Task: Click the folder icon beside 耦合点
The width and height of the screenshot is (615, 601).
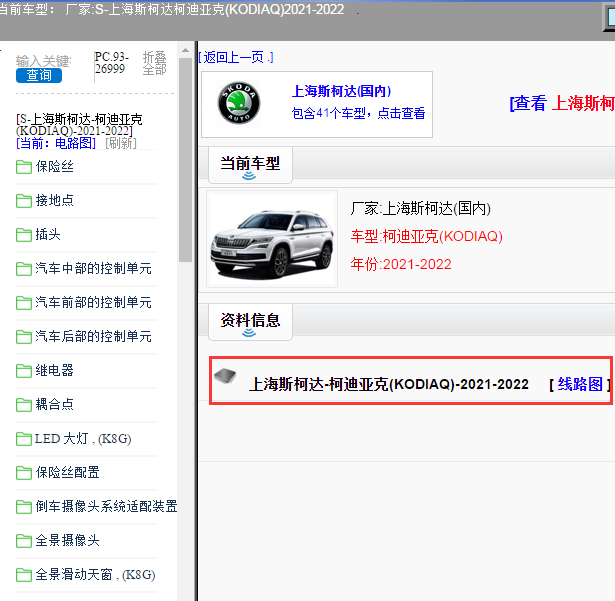Action: 24,404
